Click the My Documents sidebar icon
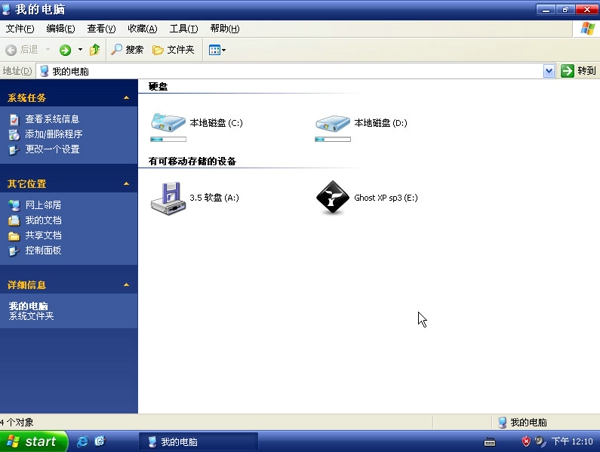 pos(14,220)
